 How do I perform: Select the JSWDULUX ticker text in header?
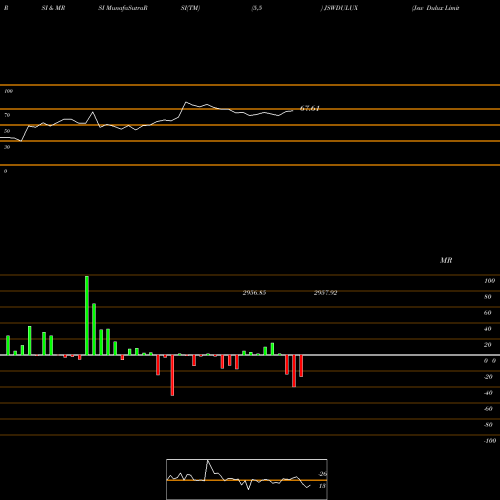click(x=341, y=8)
